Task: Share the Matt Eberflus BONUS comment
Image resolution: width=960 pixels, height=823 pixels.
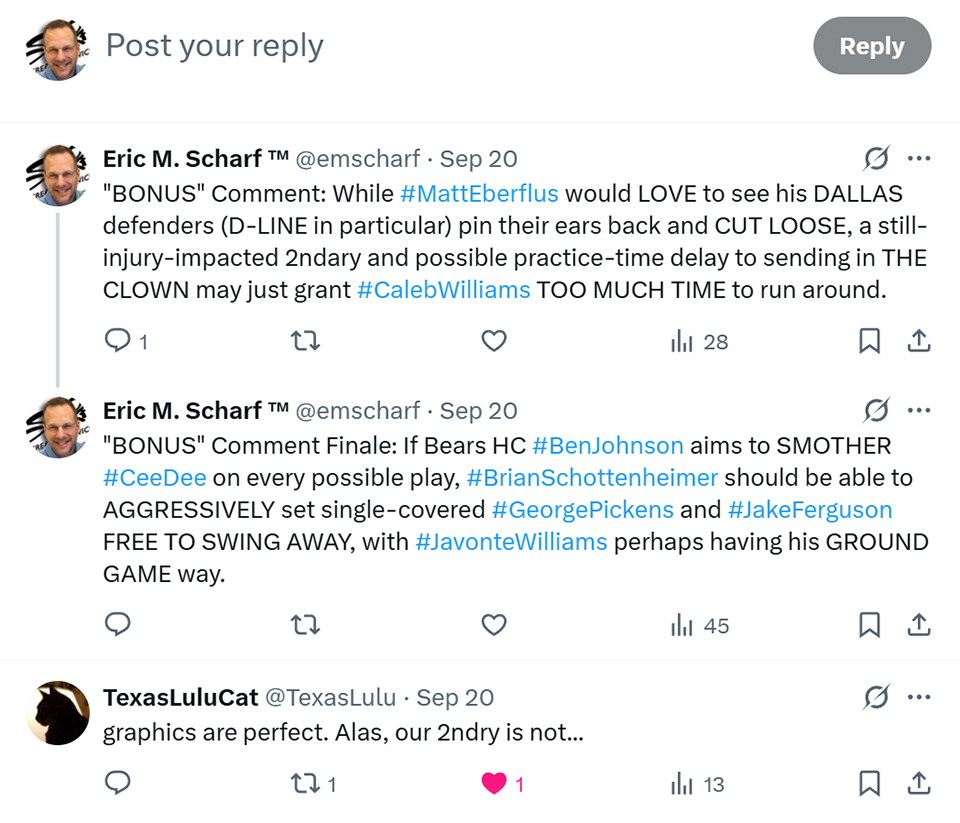Action: click(918, 342)
